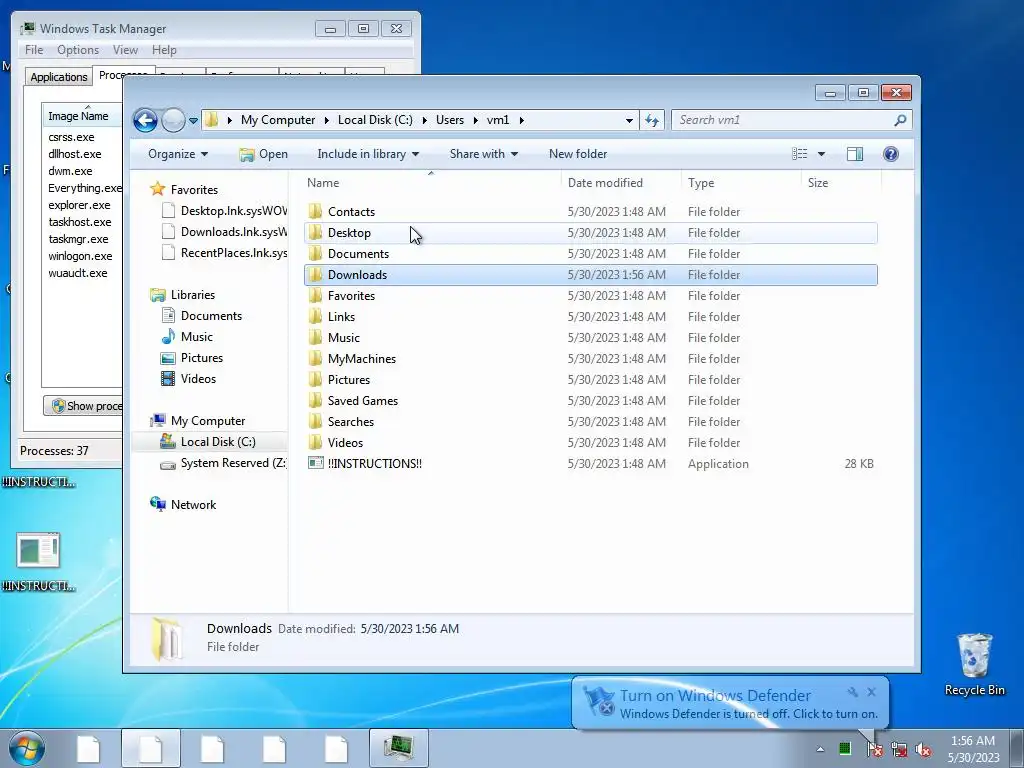
Task: Switch to Task Manager Applications tab
Action: point(59,77)
